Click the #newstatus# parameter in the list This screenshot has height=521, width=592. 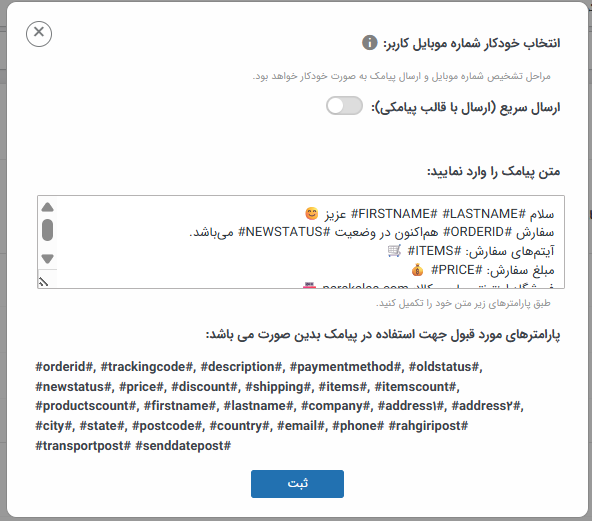(x=73, y=387)
